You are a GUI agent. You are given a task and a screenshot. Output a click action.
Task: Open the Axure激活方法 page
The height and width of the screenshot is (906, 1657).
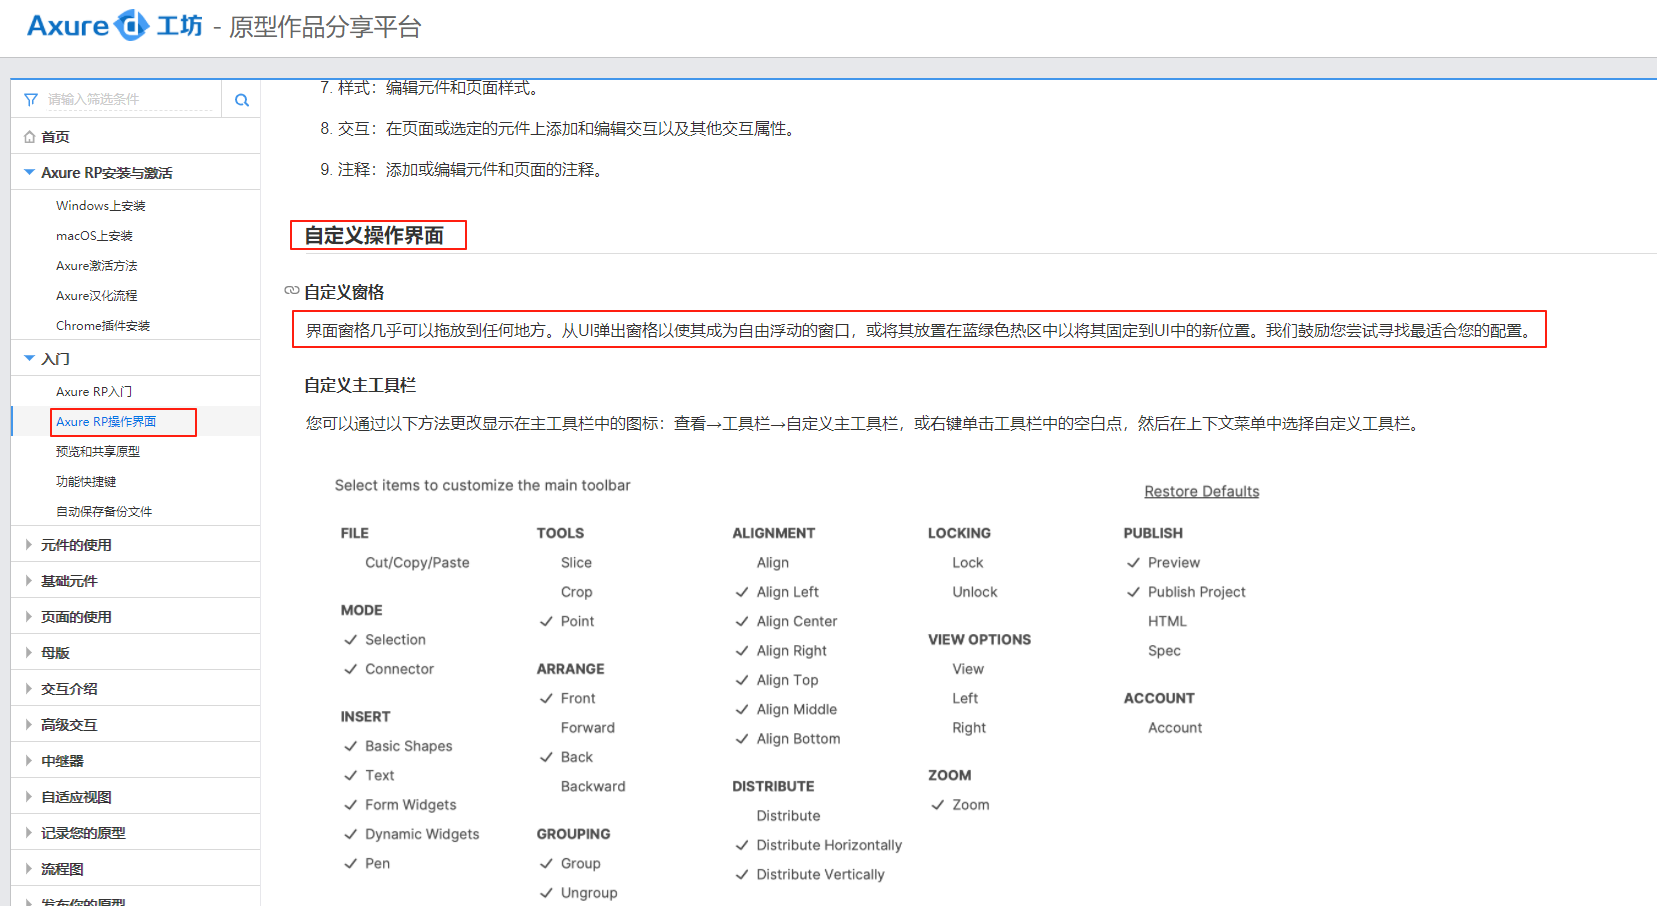click(97, 266)
